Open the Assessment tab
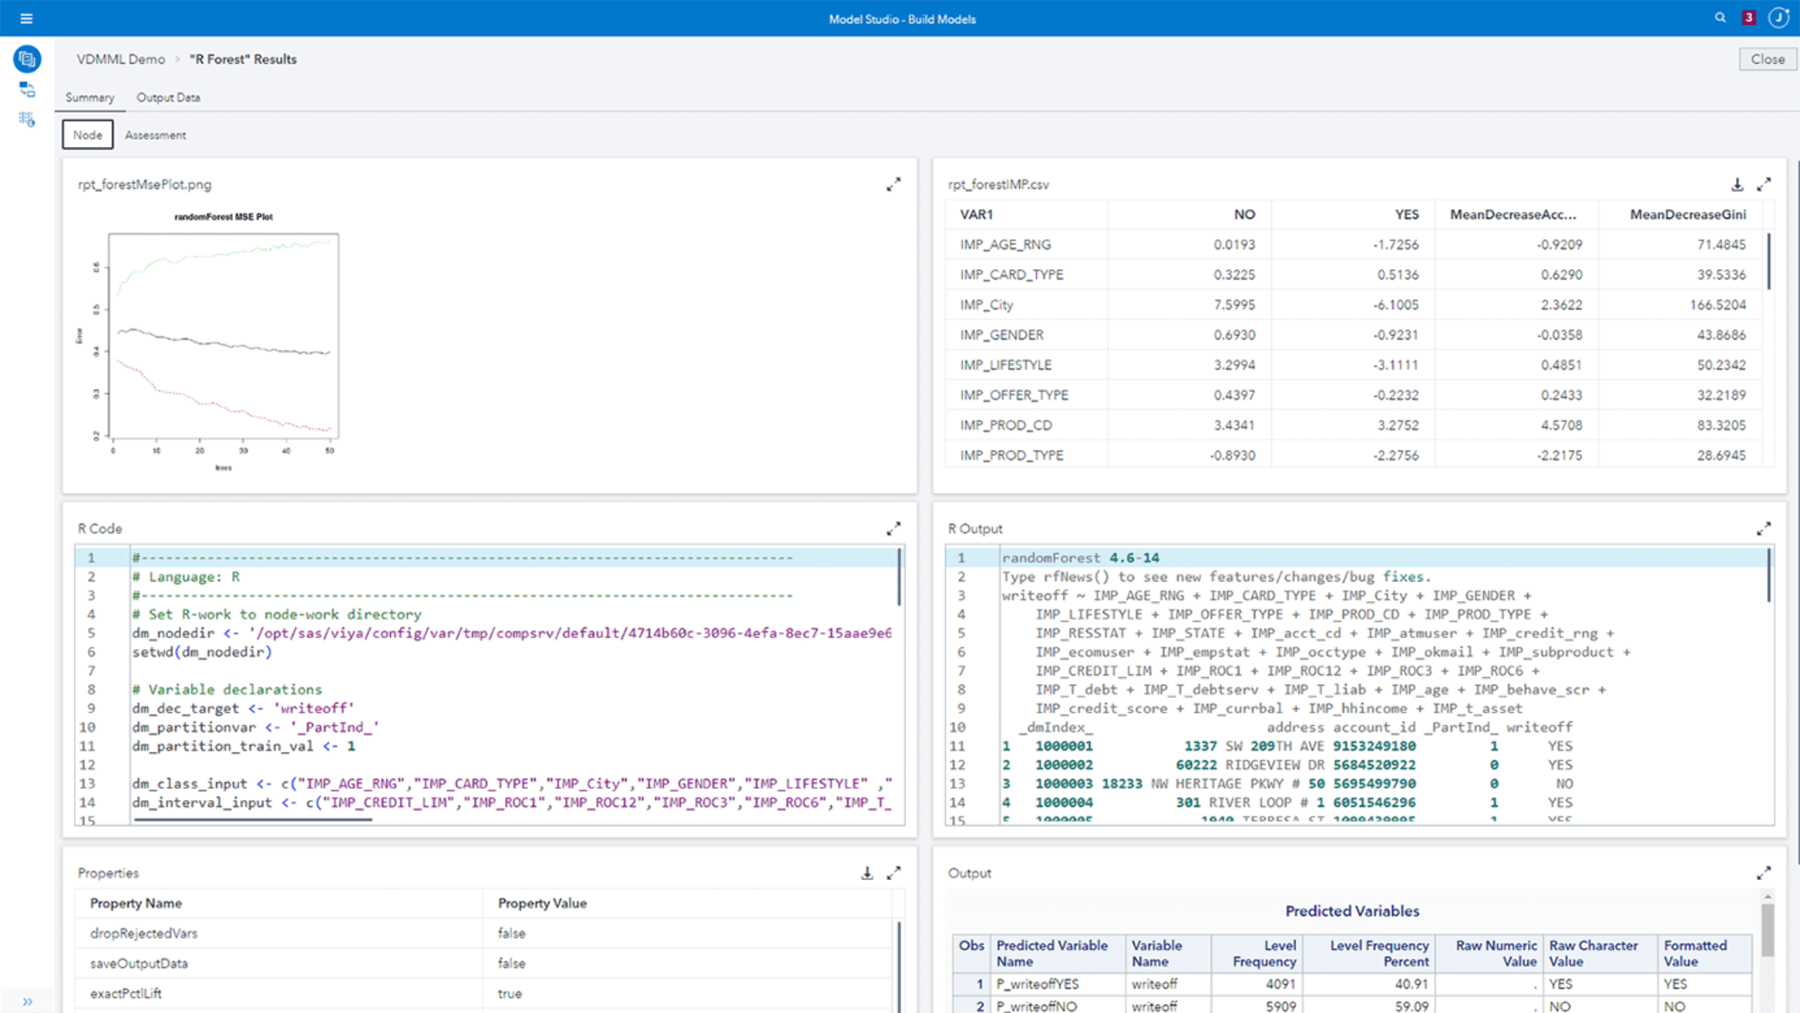Screen dimensions: 1800x1013 click(x=155, y=134)
